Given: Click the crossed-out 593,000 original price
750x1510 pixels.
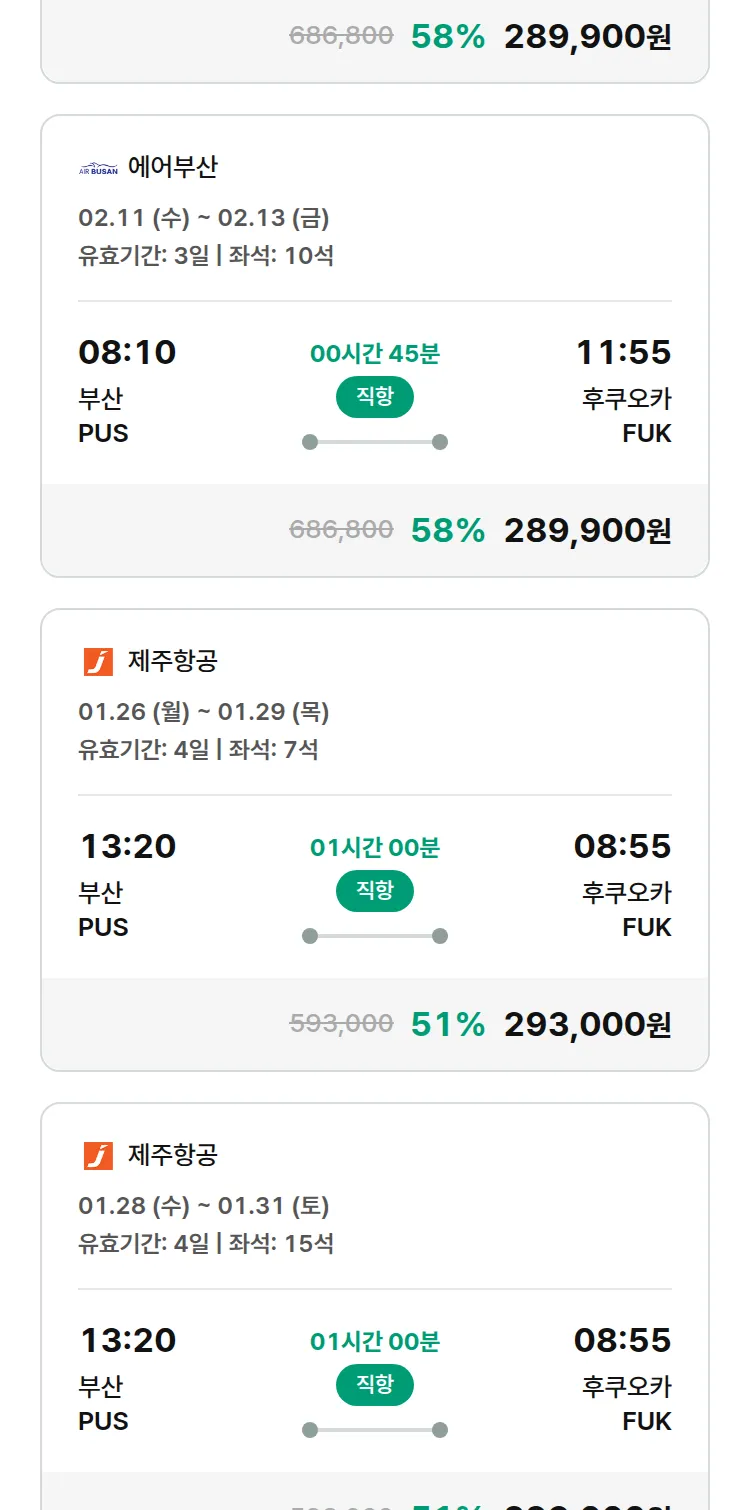Looking at the screenshot, I should [x=341, y=1023].
